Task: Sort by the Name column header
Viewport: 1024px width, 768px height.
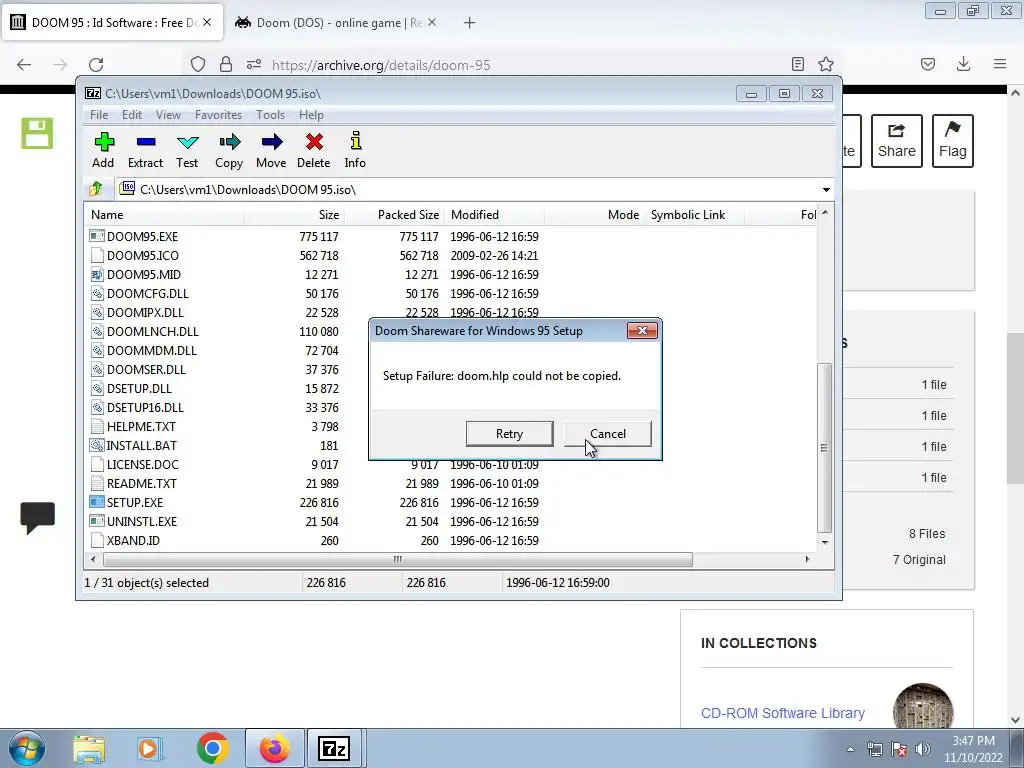Action: click(x=165, y=215)
